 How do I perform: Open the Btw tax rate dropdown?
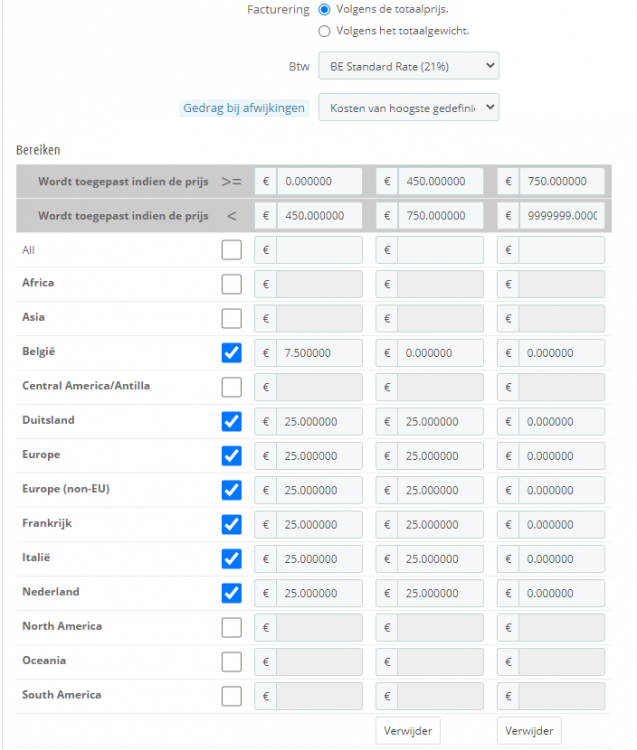[408, 66]
